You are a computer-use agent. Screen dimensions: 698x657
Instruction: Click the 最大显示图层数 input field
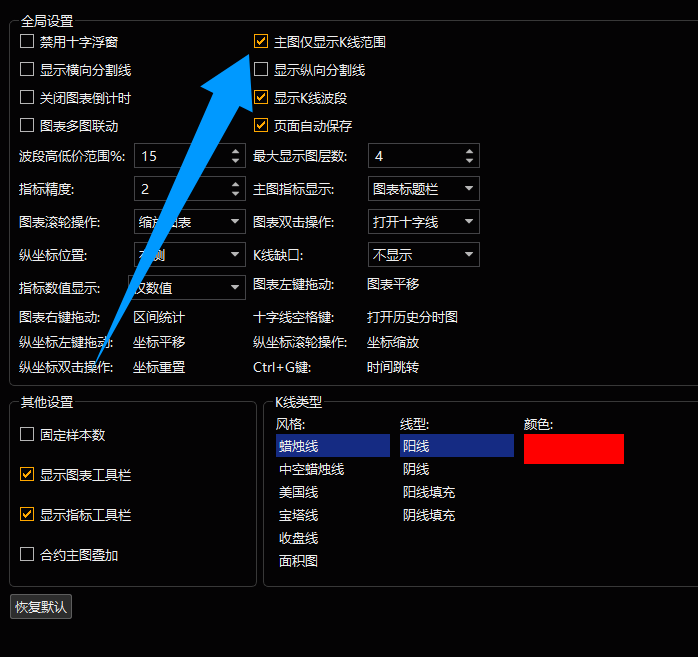[x=414, y=156]
